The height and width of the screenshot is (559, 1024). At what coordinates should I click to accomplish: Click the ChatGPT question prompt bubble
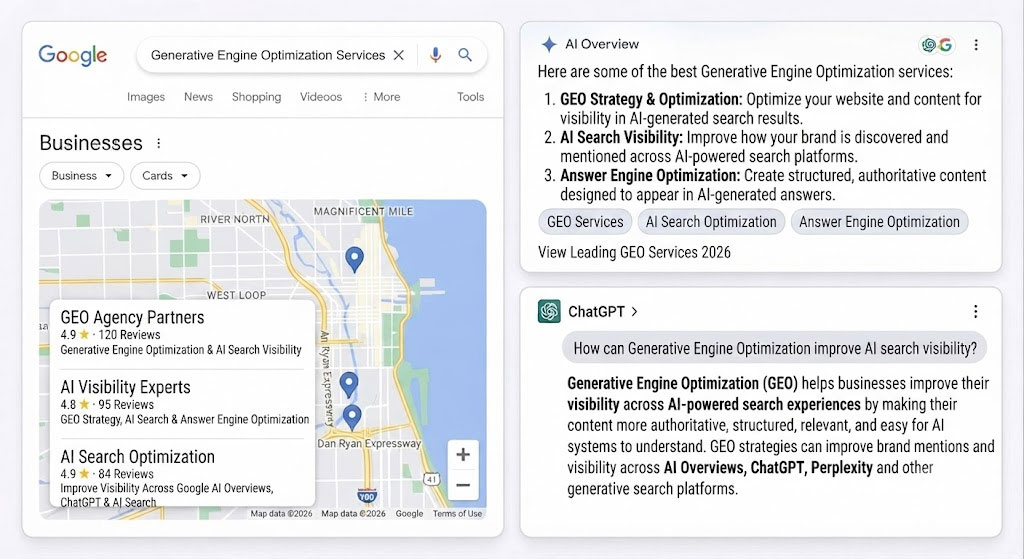coord(775,349)
